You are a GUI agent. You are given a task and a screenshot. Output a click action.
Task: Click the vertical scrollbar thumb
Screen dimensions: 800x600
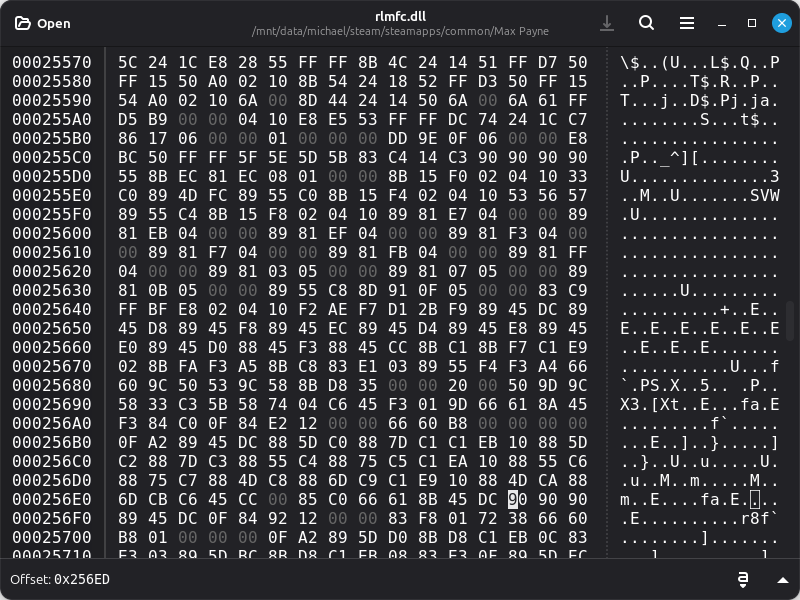coord(790,320)
